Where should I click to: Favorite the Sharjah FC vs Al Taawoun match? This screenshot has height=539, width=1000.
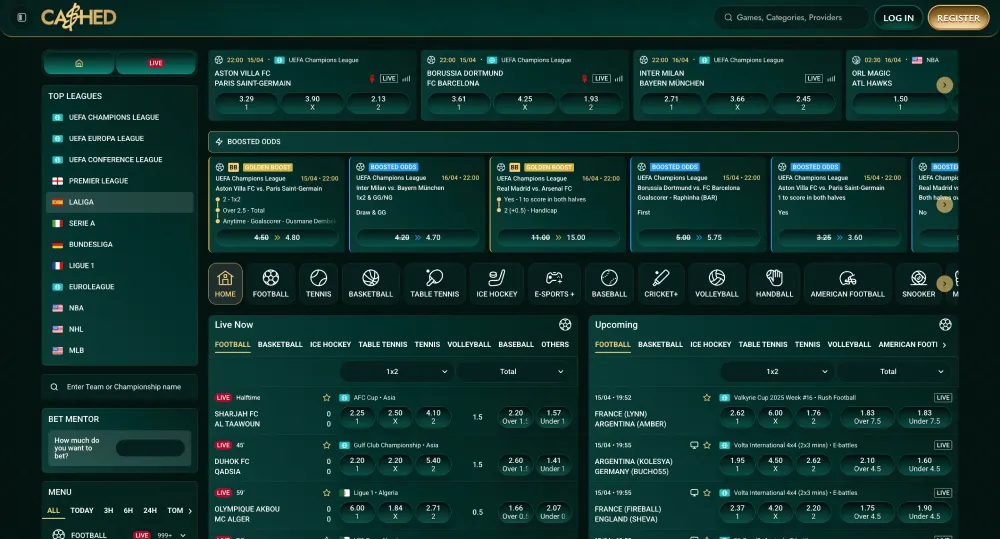326,397
